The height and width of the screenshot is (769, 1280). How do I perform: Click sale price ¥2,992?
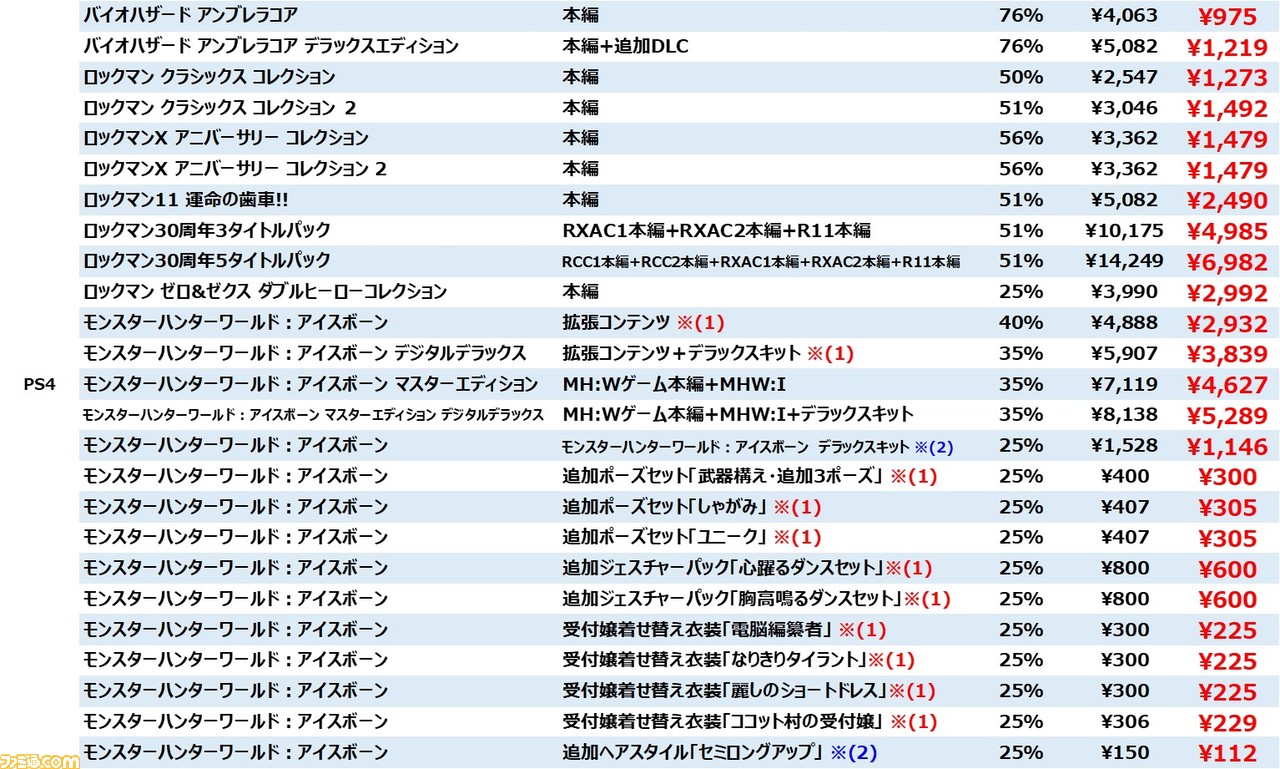point(1225,293)
